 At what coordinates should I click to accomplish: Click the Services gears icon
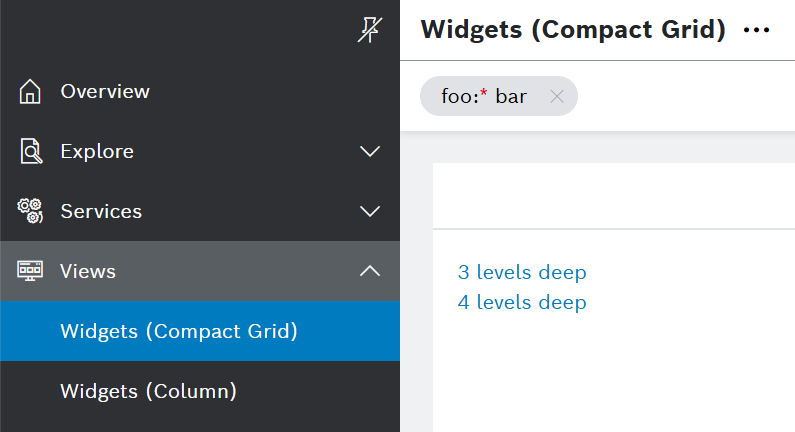[x=31, y=211]
